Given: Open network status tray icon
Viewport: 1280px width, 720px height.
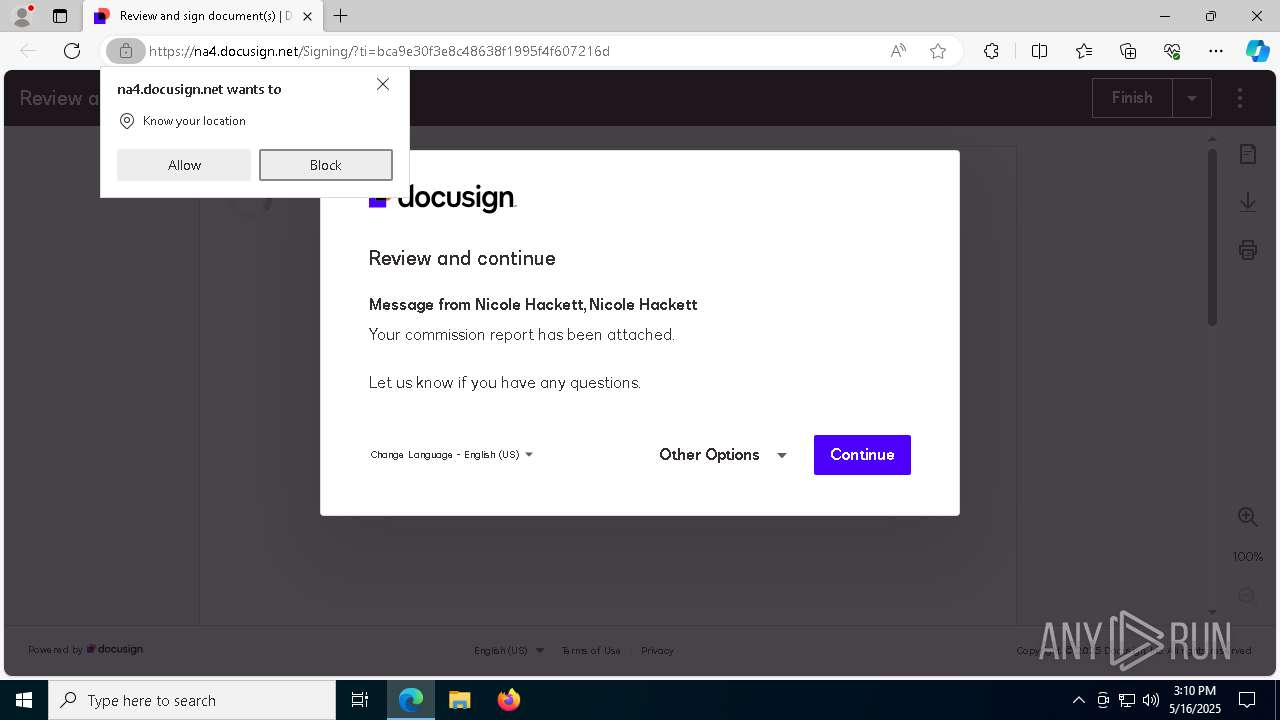Looking at the screenshot, I should 1127,700.
